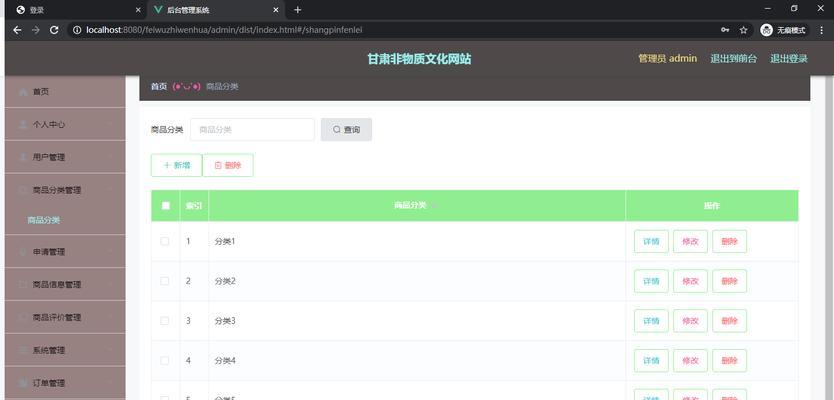Check the checkbox for 分类3 row
Viewport: 834px width, 400px height.
coord(165,321)
